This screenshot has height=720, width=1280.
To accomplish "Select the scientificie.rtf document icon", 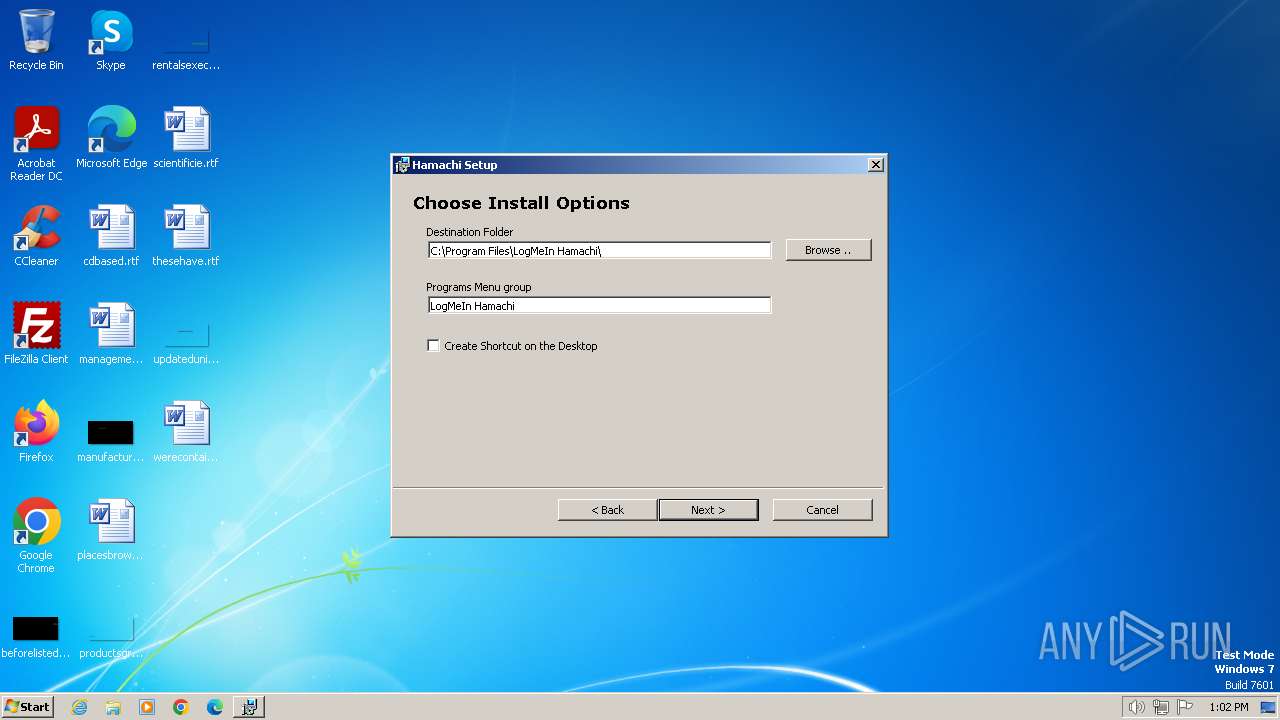I will 186,138.
